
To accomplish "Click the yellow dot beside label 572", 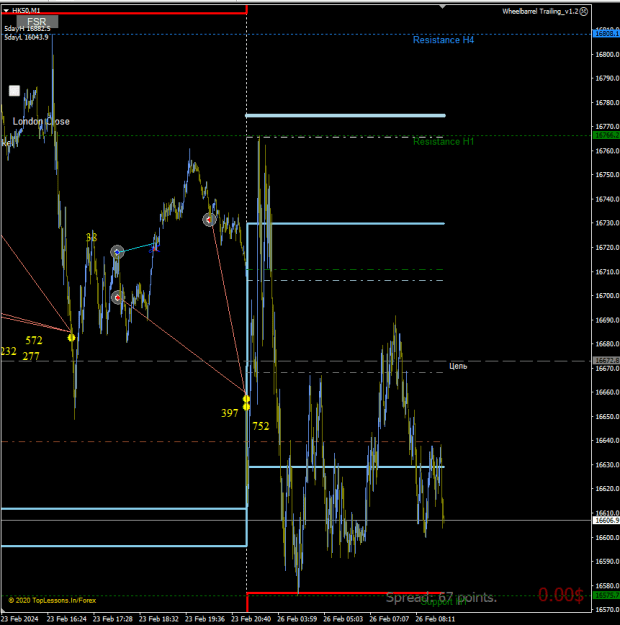I will pyautogui.click(x=71, y=338).
